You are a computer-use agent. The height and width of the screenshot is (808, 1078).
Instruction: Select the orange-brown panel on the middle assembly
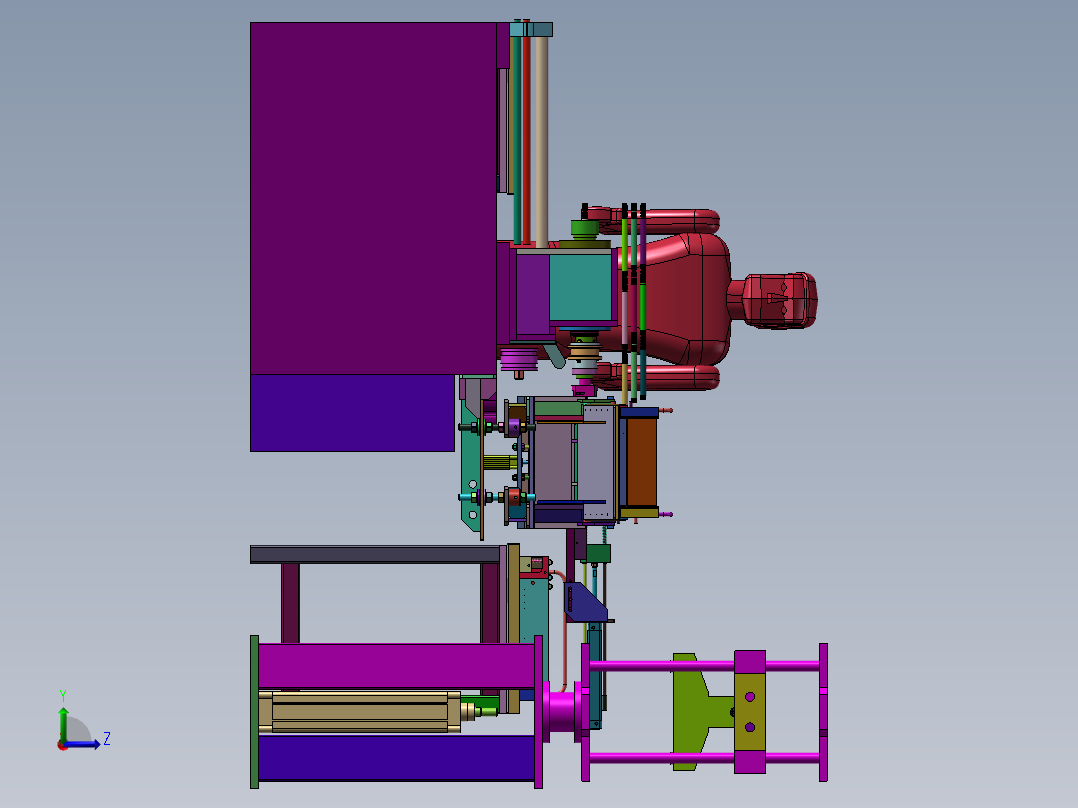point(641,461)
